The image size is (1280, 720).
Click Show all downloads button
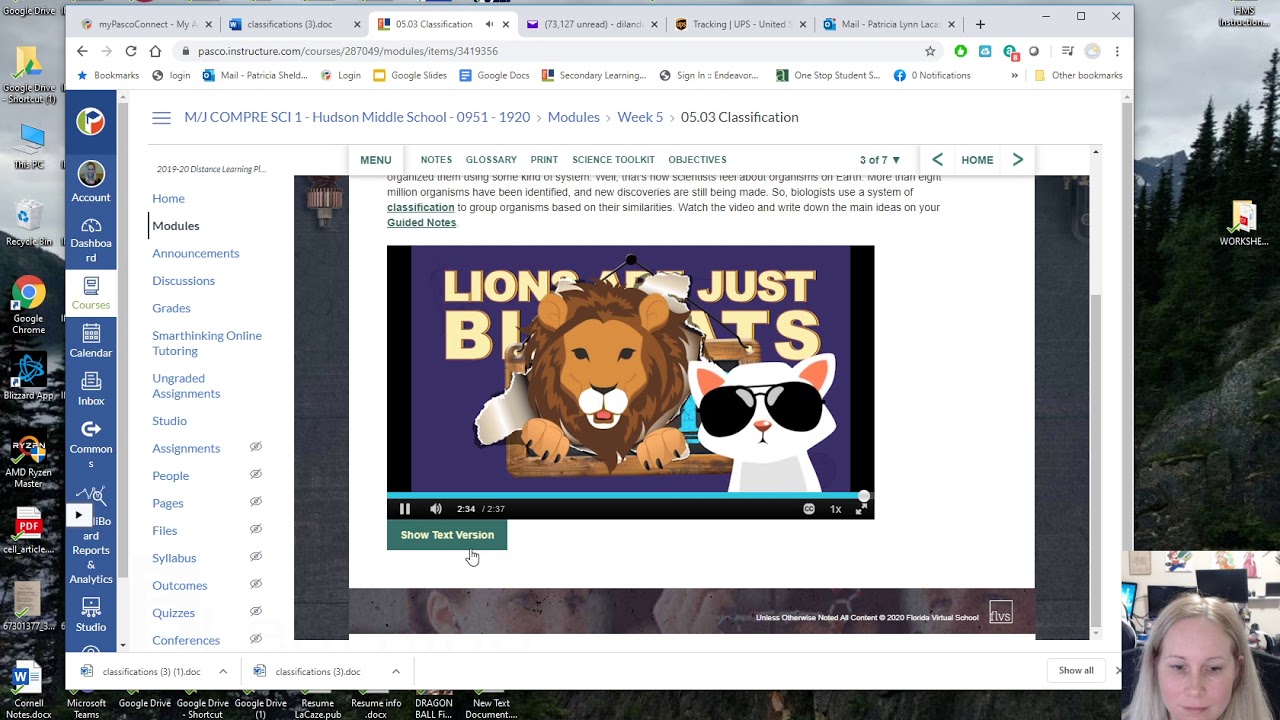click(x=1076, y=670)
